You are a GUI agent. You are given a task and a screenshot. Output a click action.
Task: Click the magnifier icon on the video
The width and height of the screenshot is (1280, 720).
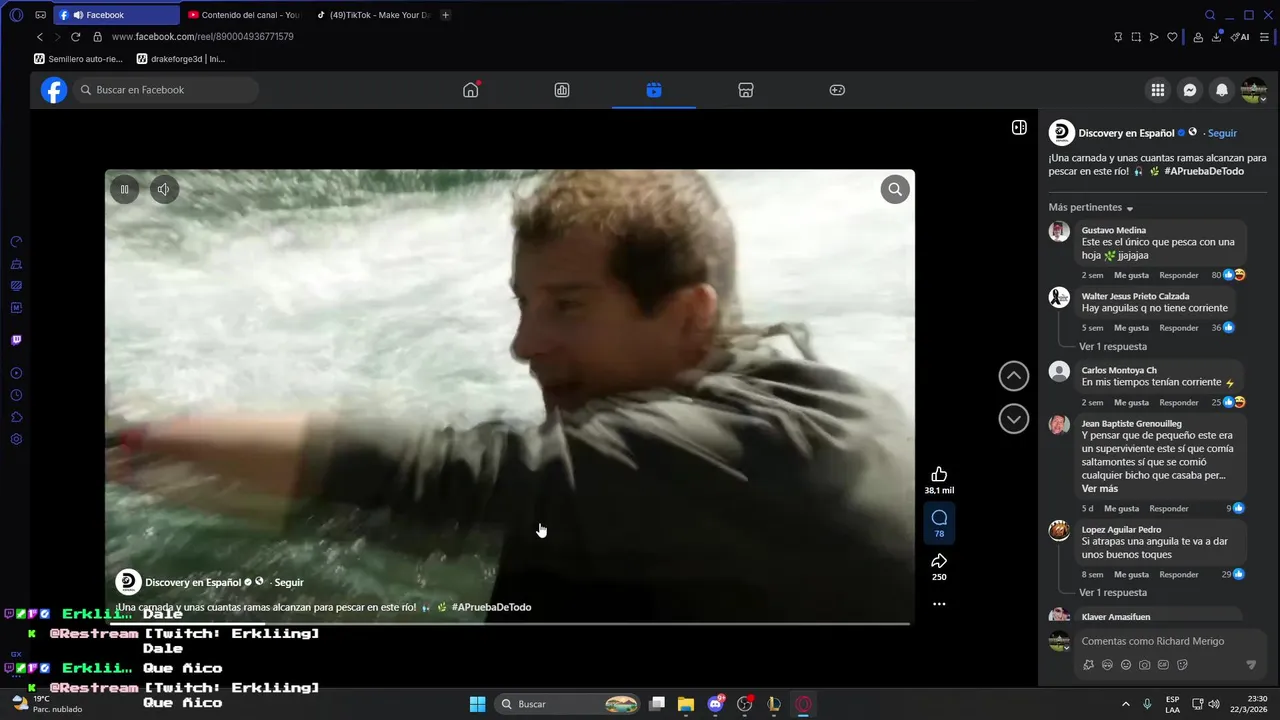pyautogui.click(x=895, y=189)
